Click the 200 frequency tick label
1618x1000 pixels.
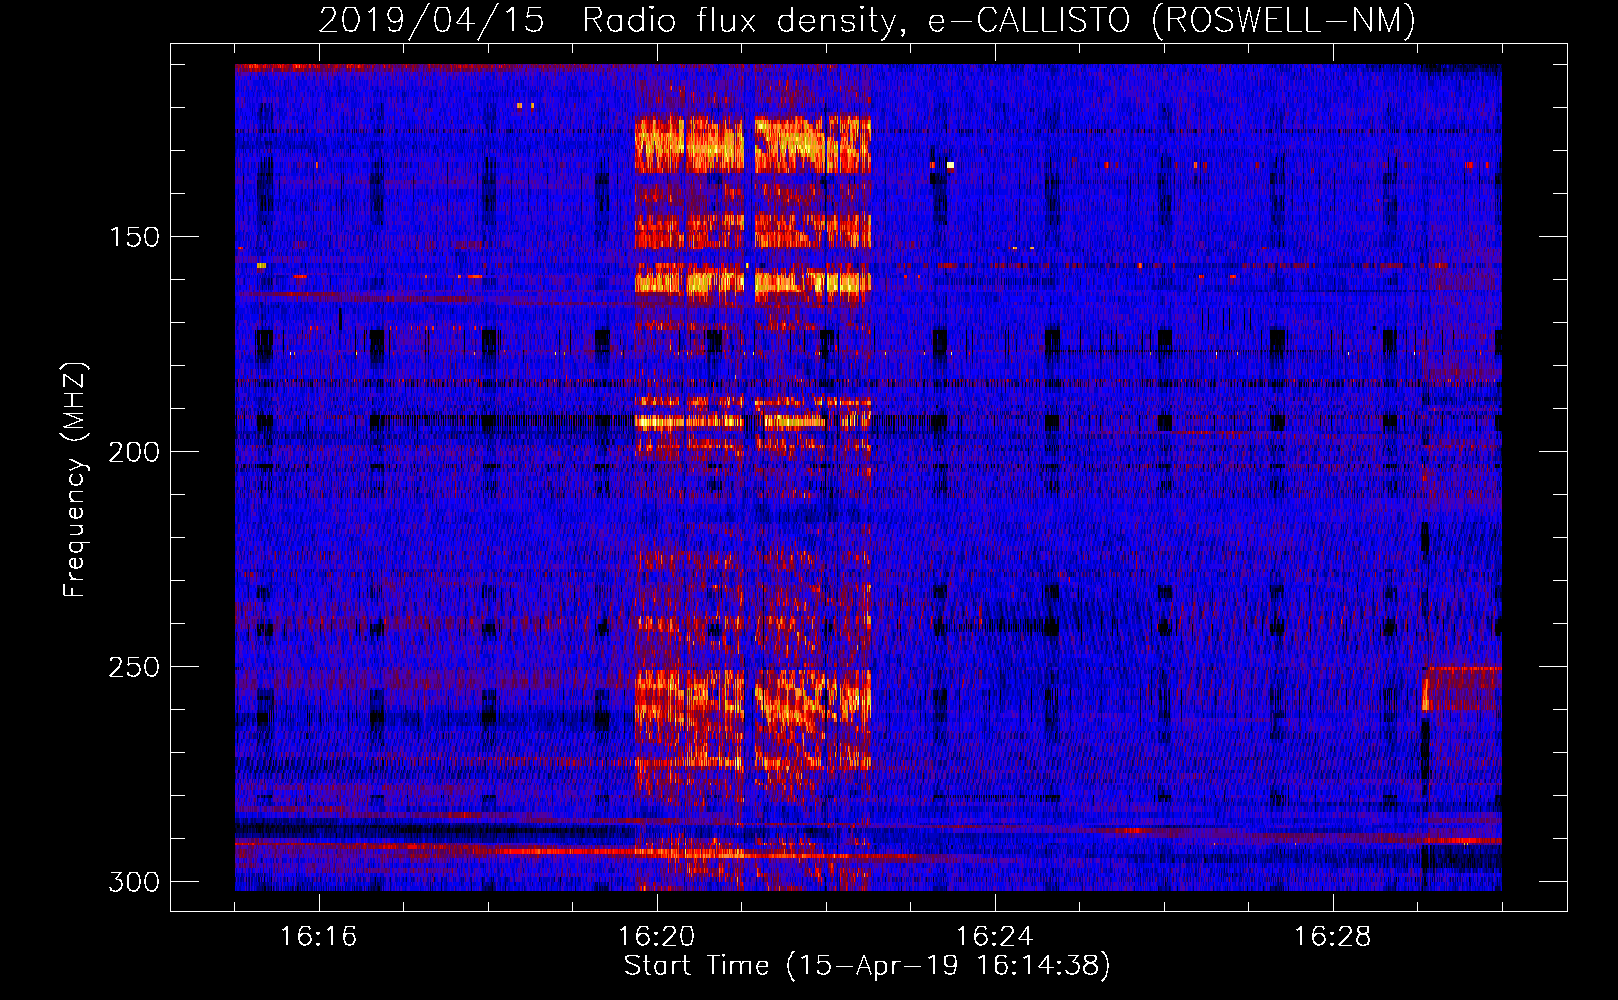tap(133, 452)
